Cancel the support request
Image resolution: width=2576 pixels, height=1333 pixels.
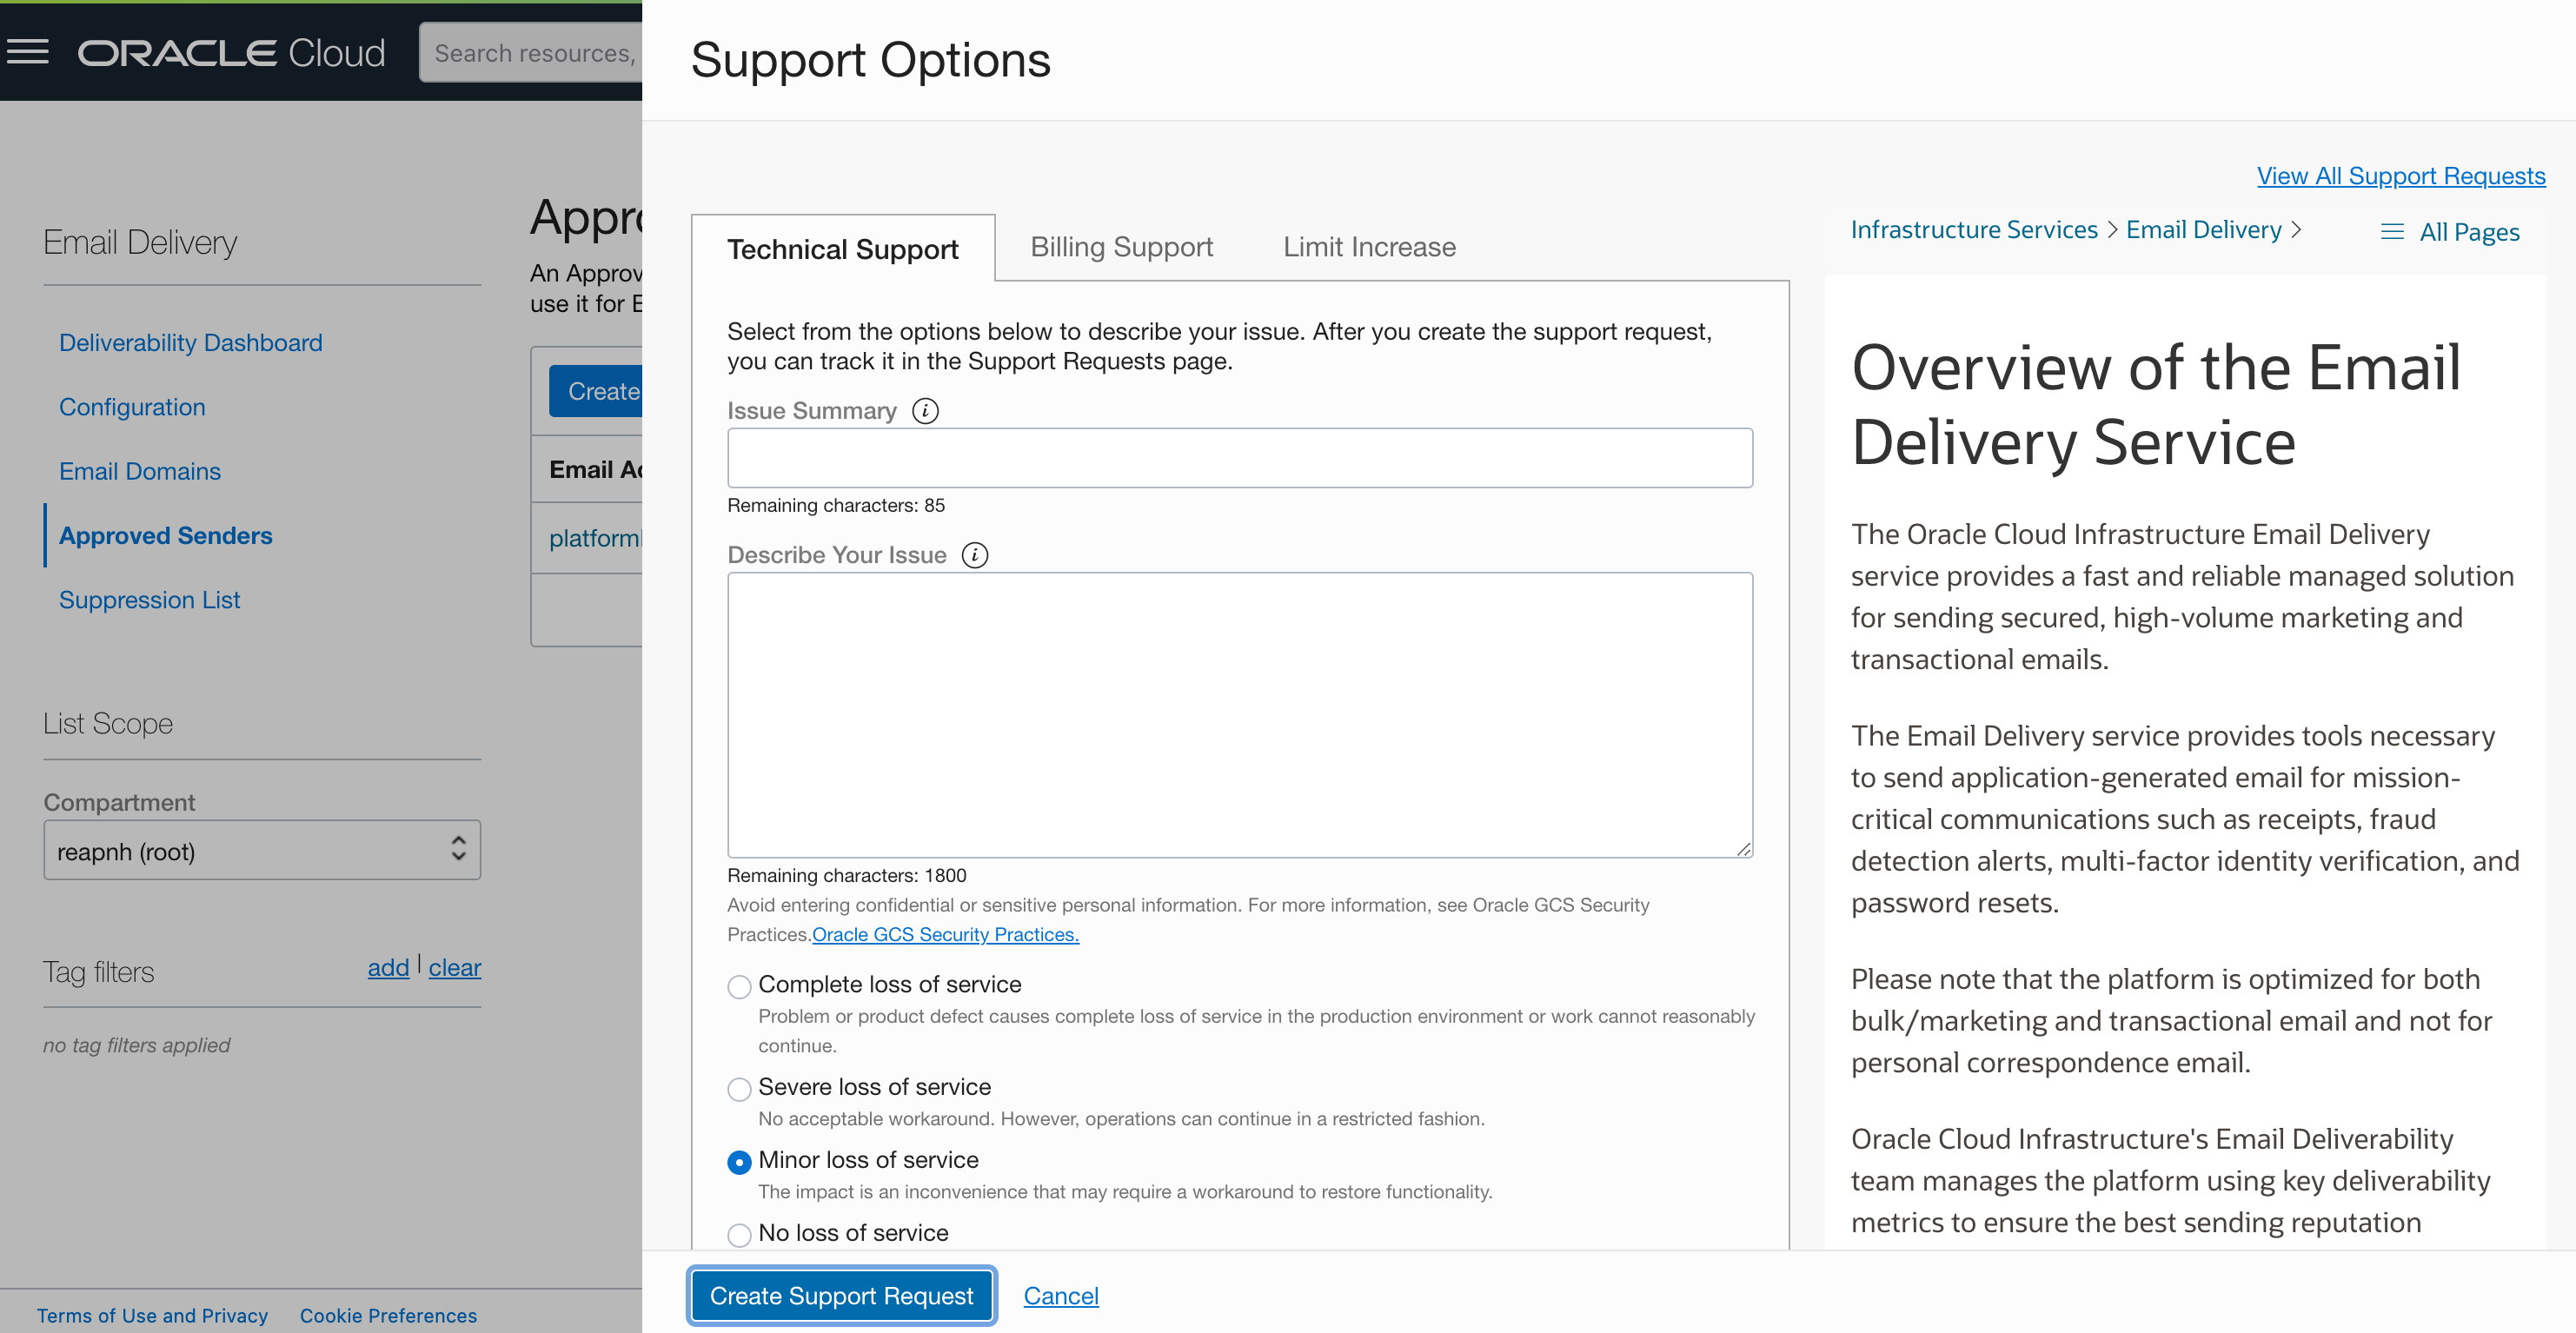tap(1061, 1295)
